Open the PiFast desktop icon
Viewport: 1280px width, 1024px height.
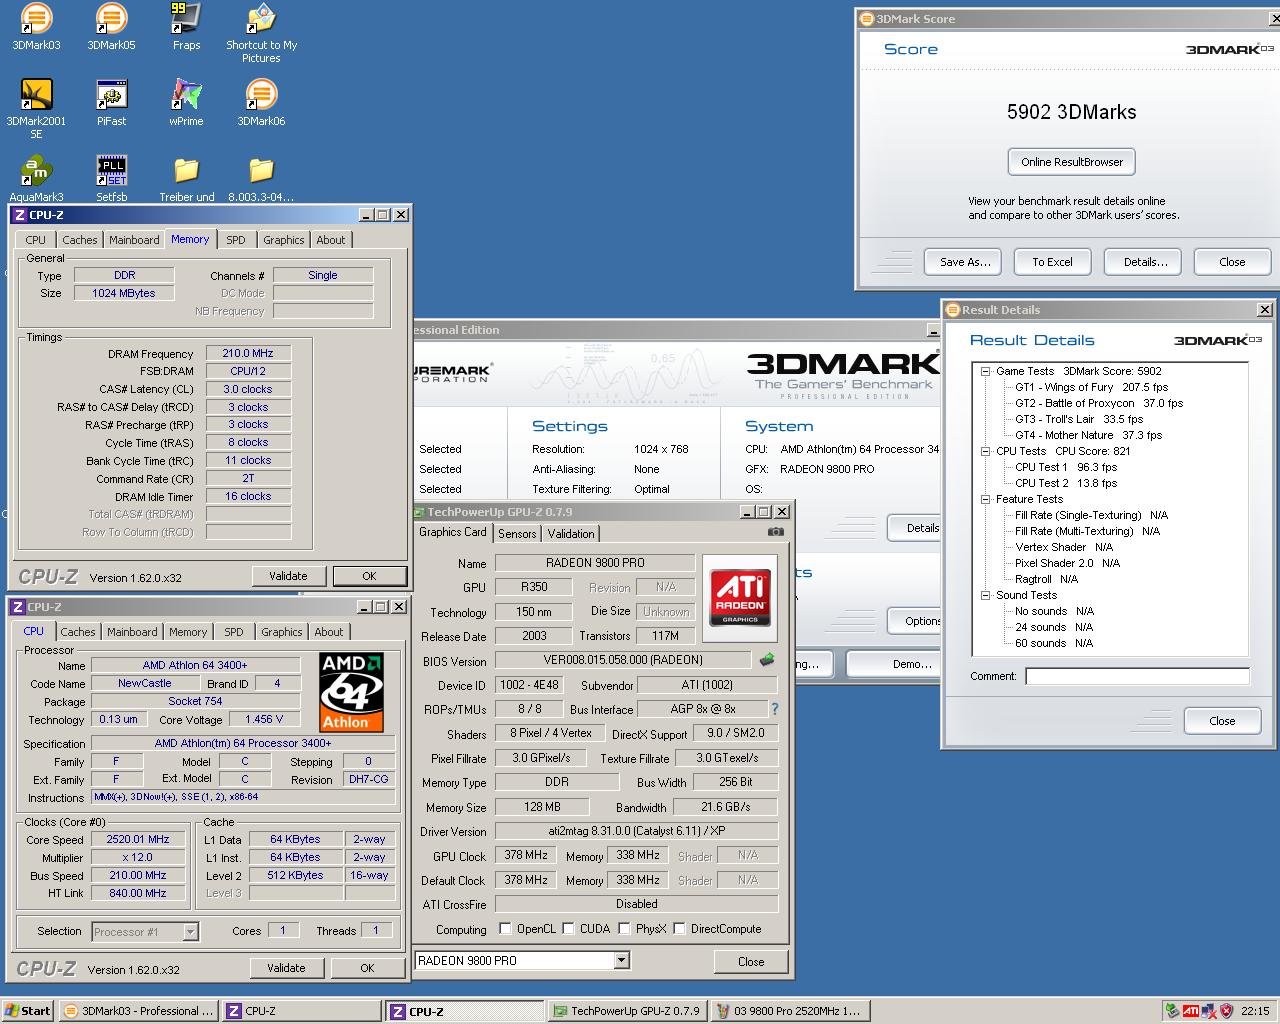pyautogui.click(x=111, y=96)
